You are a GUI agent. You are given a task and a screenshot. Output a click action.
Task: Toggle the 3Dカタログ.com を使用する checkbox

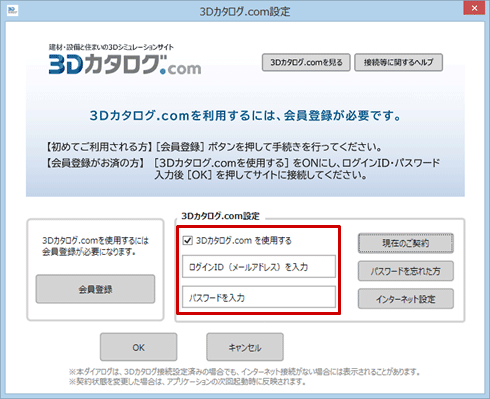coord(188,240)
